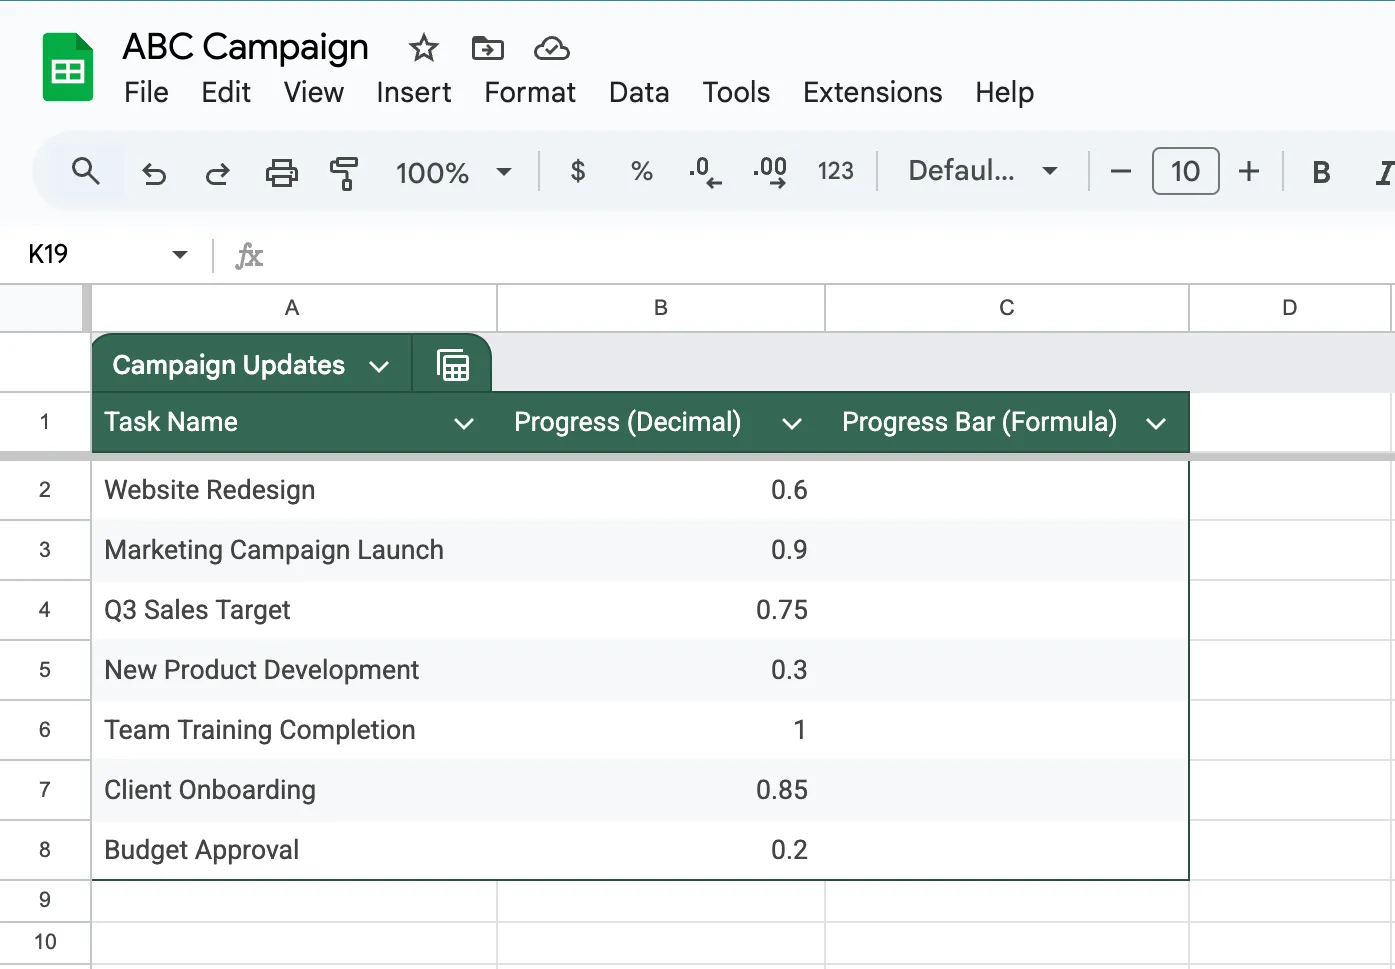The width and height of the screenshot is (1395, 969).
Task: Open the zoom 100% dropdown
Action: [x=453, y=173]
